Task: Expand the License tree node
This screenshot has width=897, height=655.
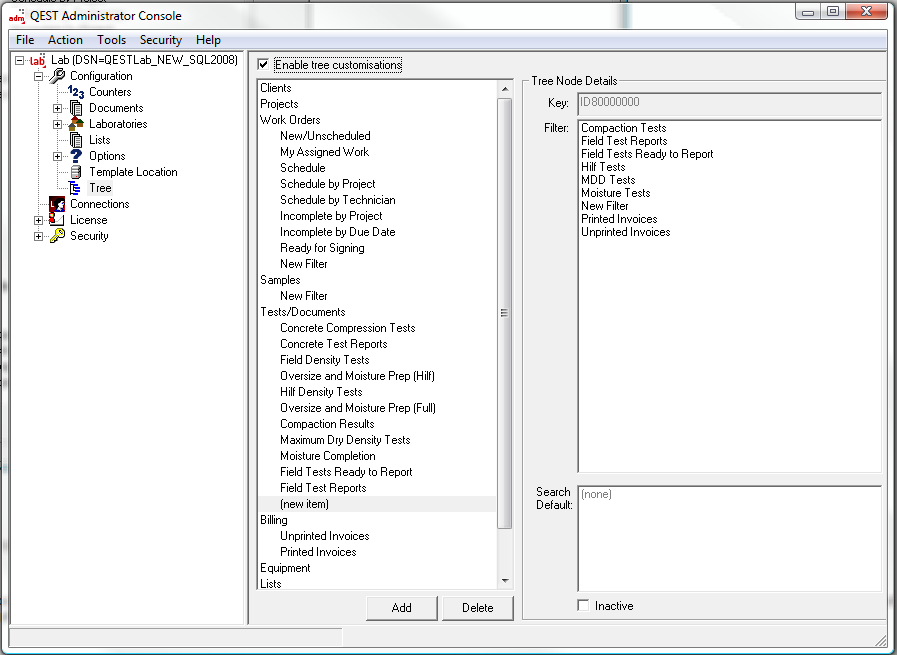Action: (39, 220)
